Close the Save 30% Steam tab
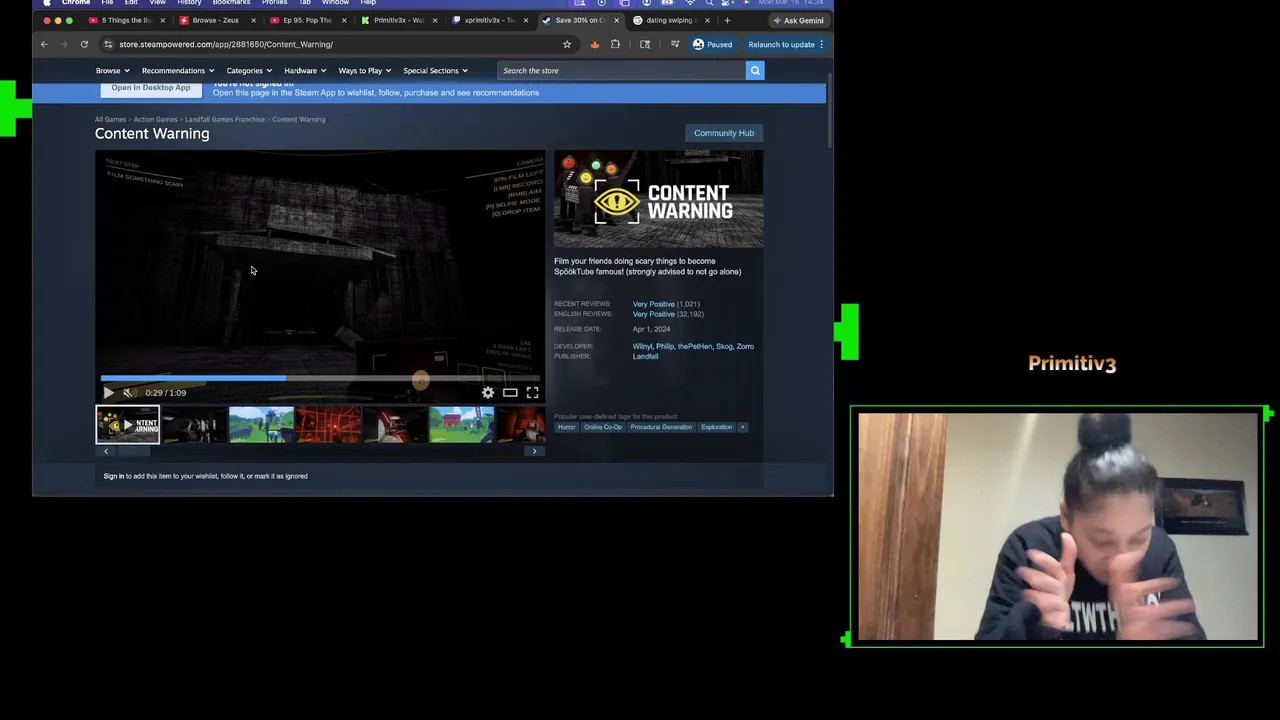 [616, 20]
